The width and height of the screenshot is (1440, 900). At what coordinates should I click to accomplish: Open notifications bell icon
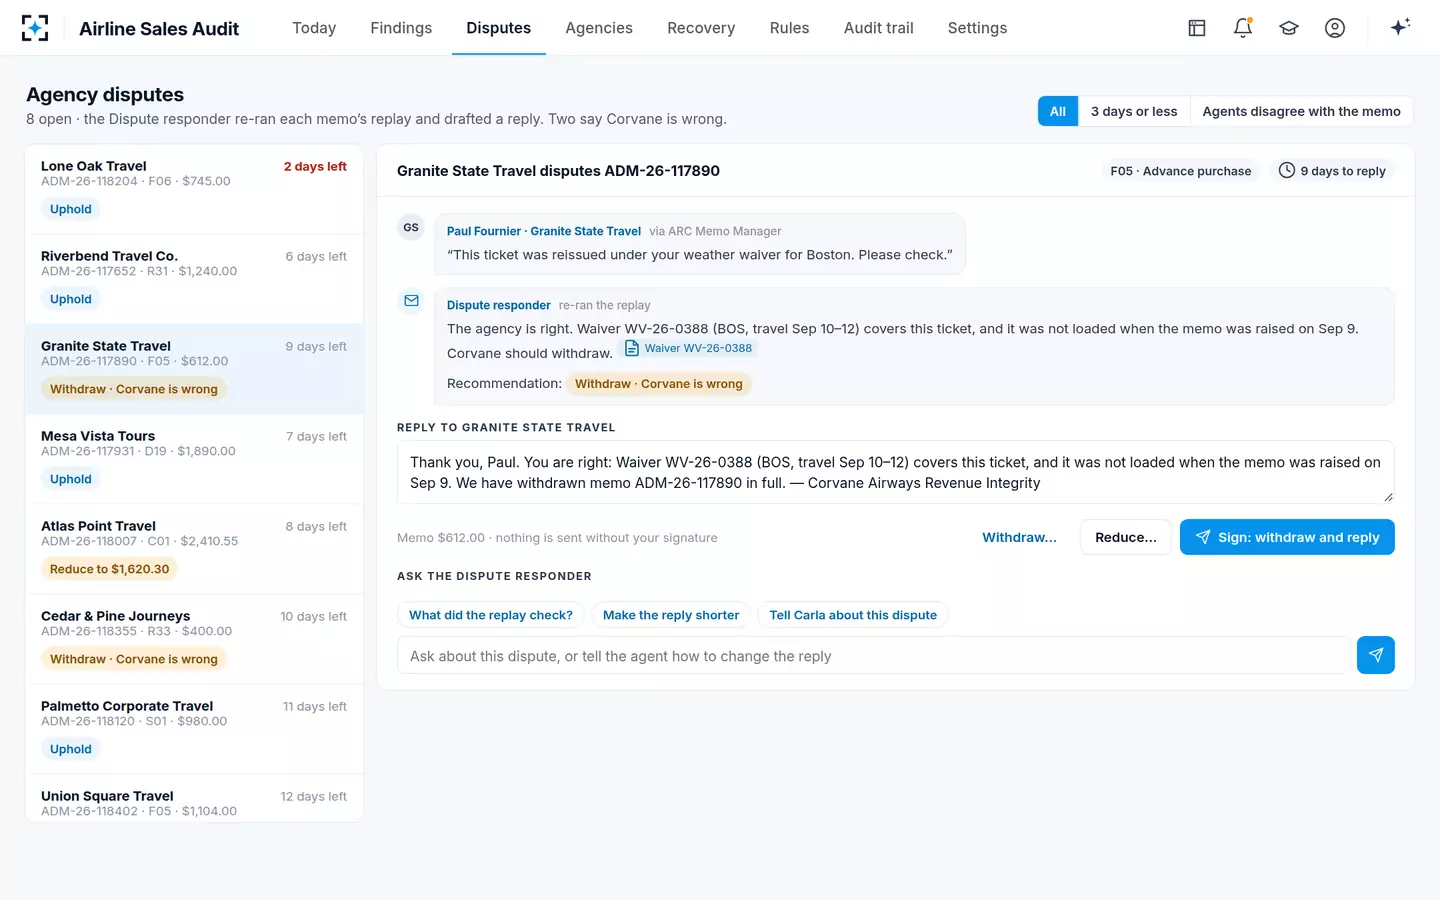[1243, 28]
